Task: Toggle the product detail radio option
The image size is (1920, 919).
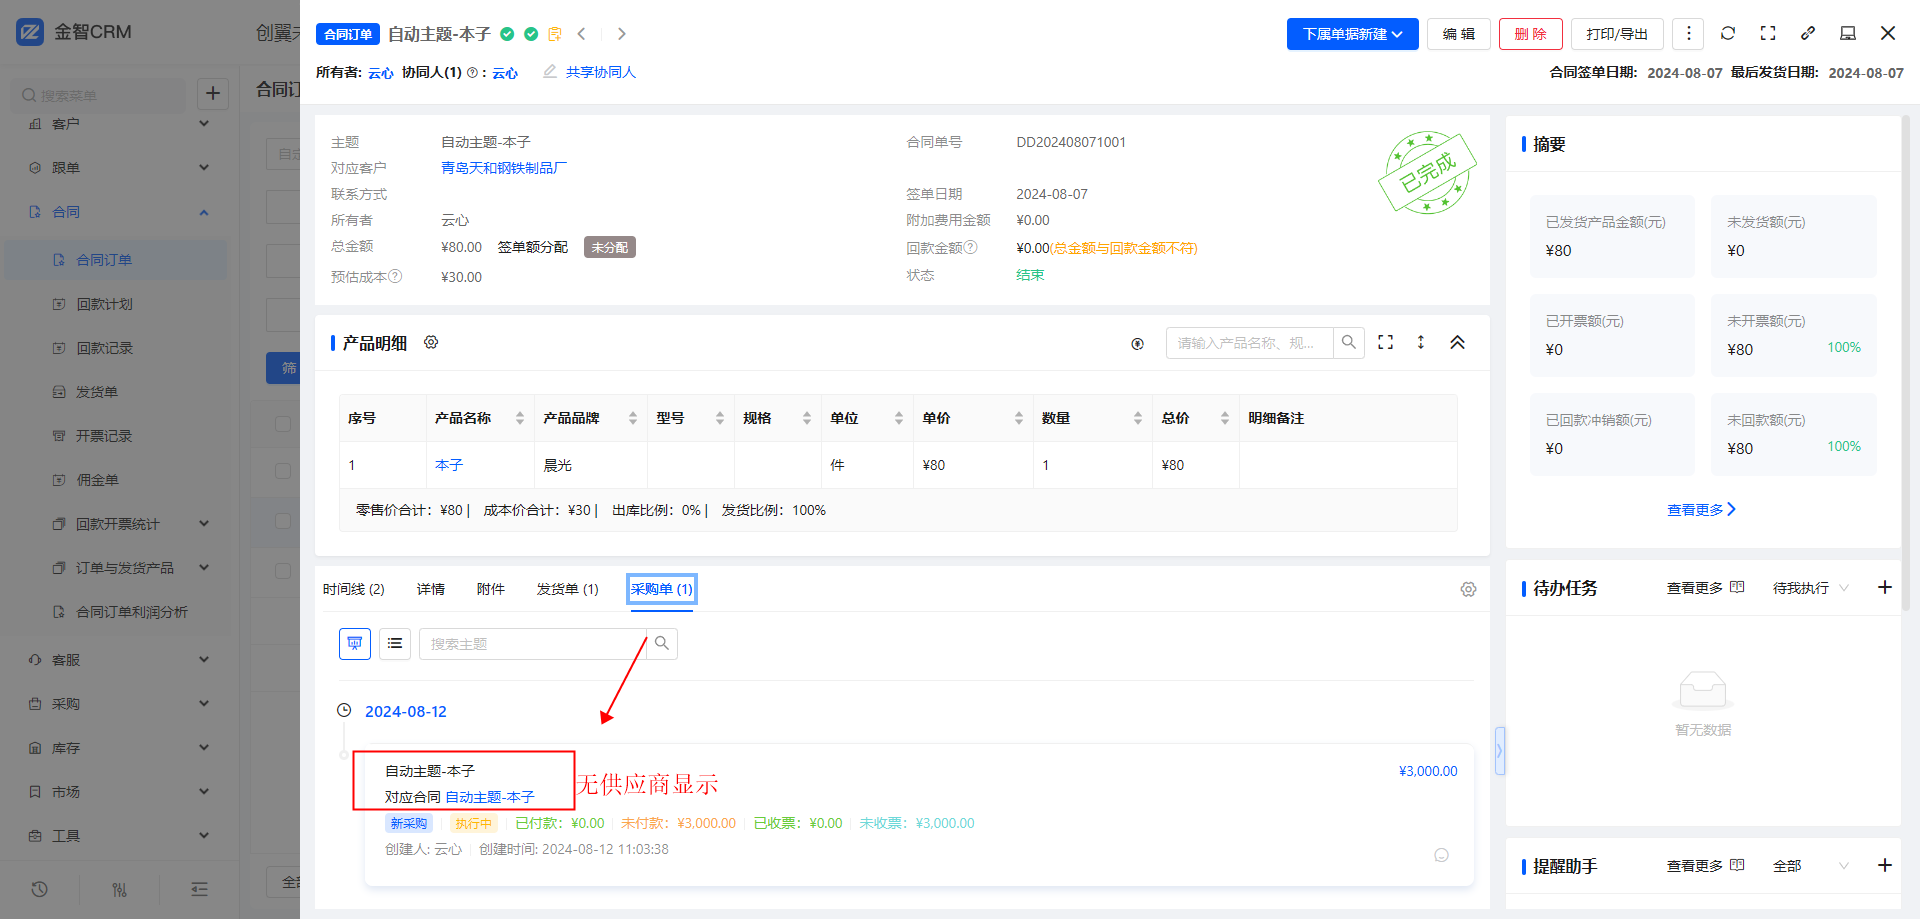Action: pyautogui.click(x=1137, y=344)
